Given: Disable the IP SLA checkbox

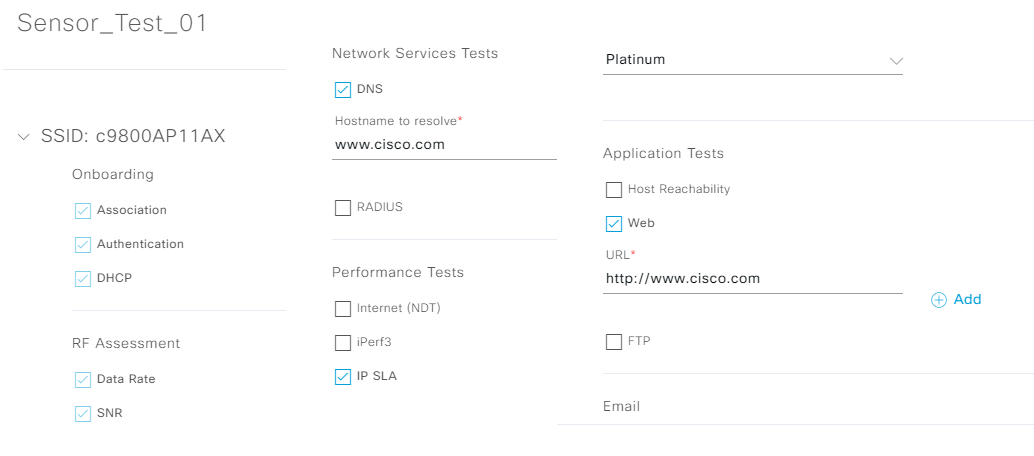Looking at the screenshot, I should click(343, 377).
